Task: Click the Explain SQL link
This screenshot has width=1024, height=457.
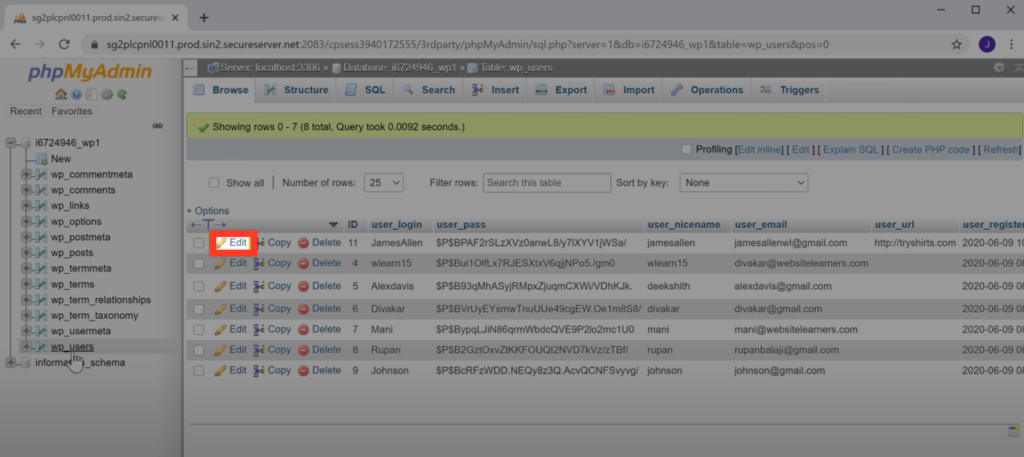Action: [x=851, y=150]
